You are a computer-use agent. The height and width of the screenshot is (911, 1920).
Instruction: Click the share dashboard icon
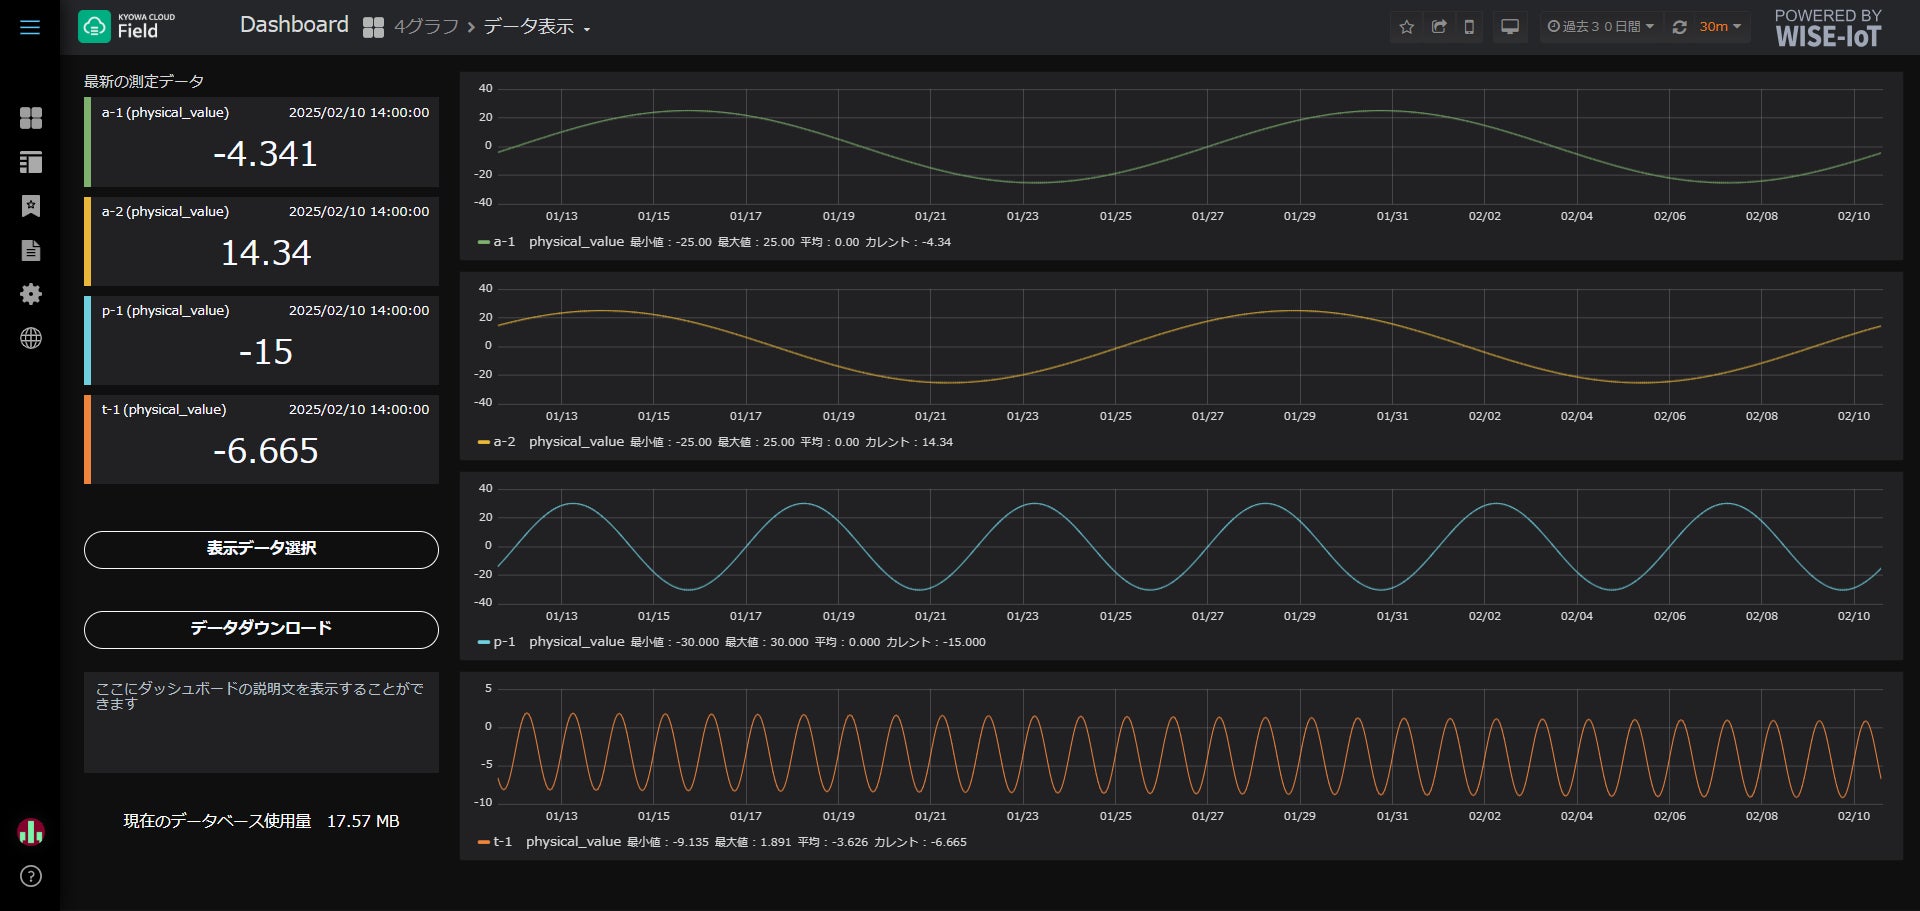click(x=1439, y=27)
